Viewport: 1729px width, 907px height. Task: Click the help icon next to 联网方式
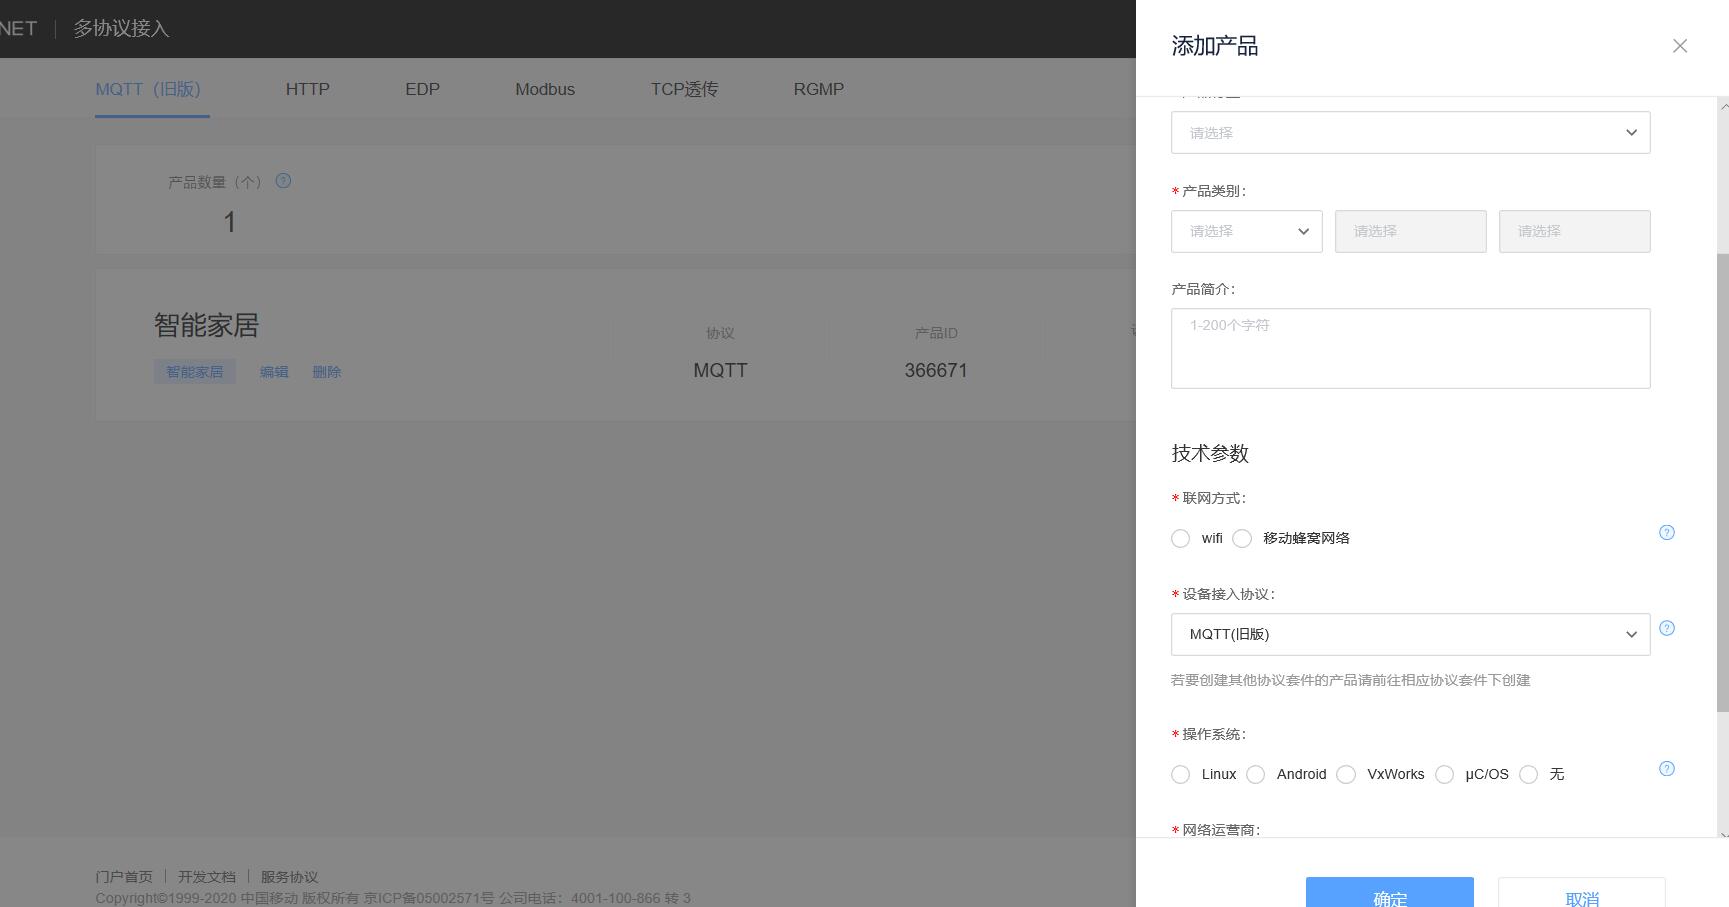tap(1666, 533)
